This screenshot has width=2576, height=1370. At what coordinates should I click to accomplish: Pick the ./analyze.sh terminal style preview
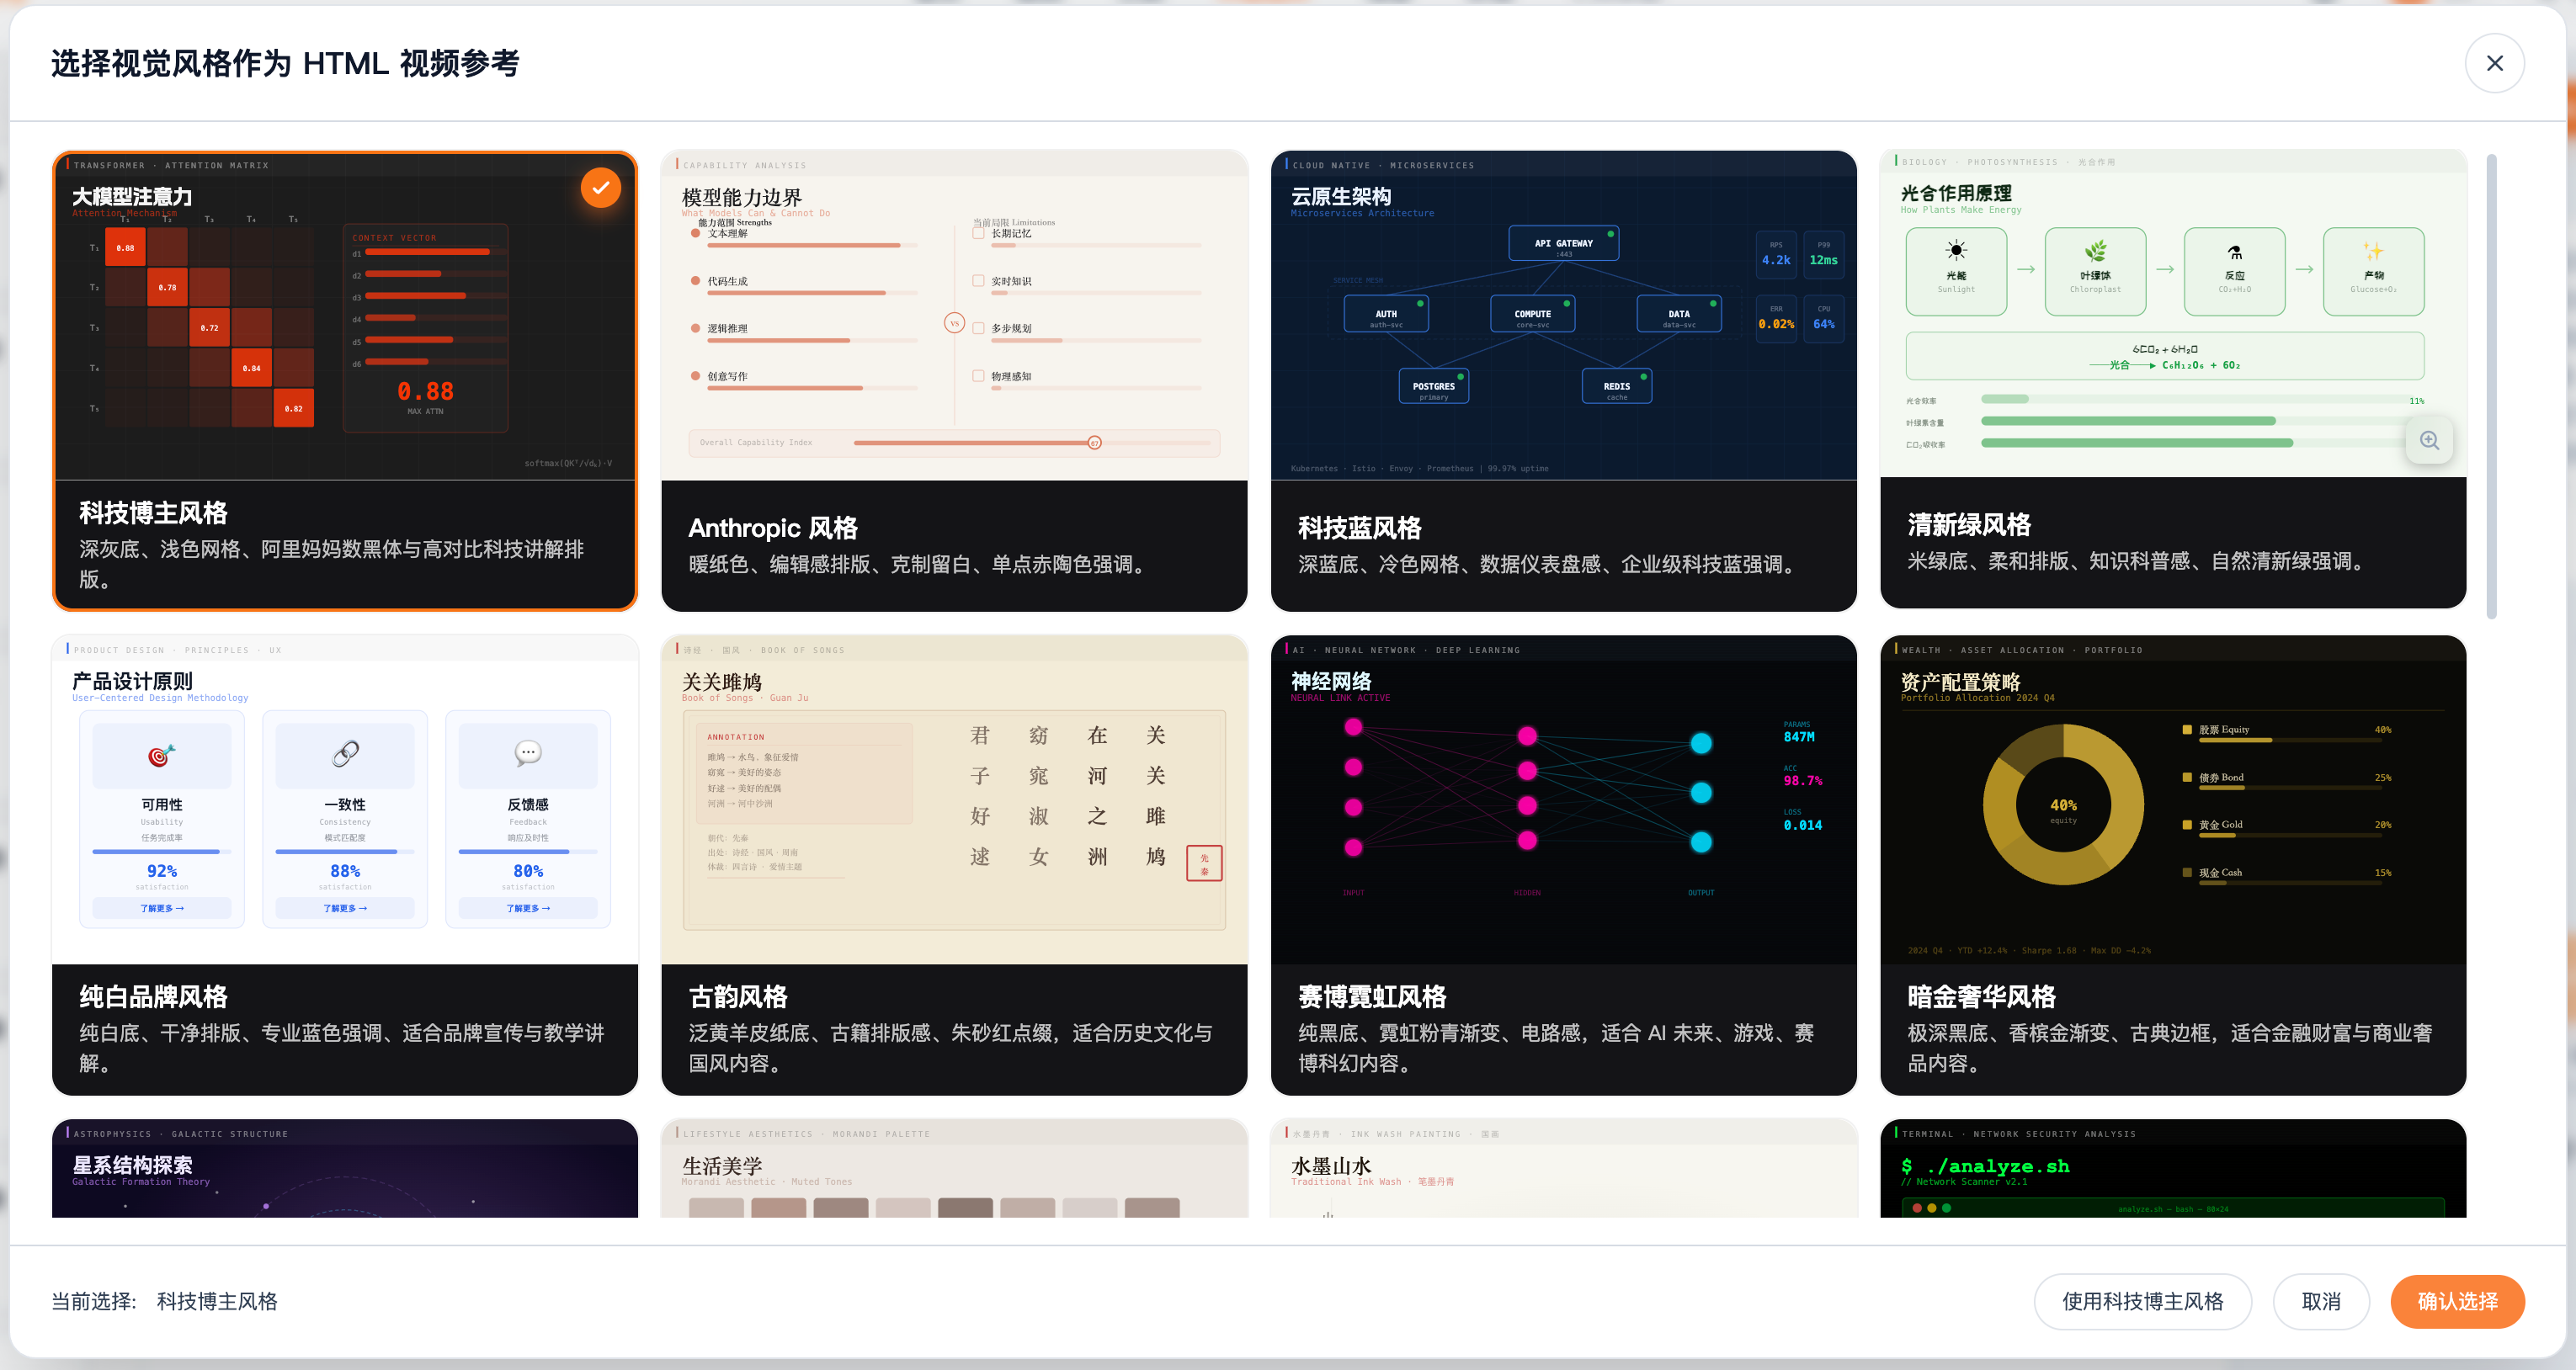(x=2173, y=1167)
